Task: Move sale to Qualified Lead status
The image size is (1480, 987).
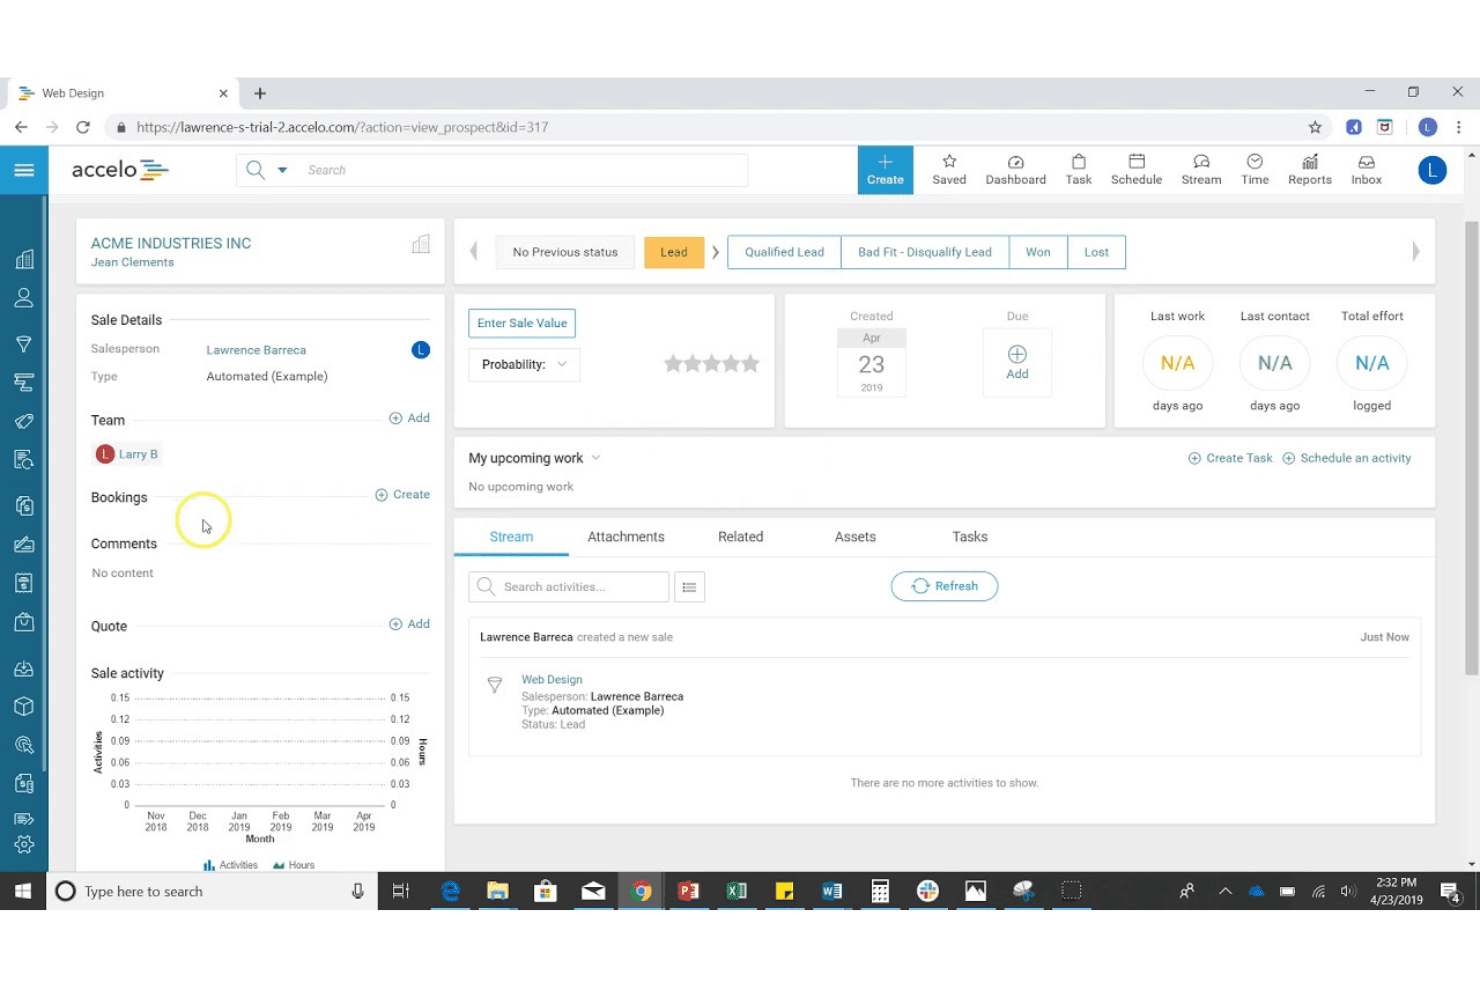Action: [x=784, y=252]
